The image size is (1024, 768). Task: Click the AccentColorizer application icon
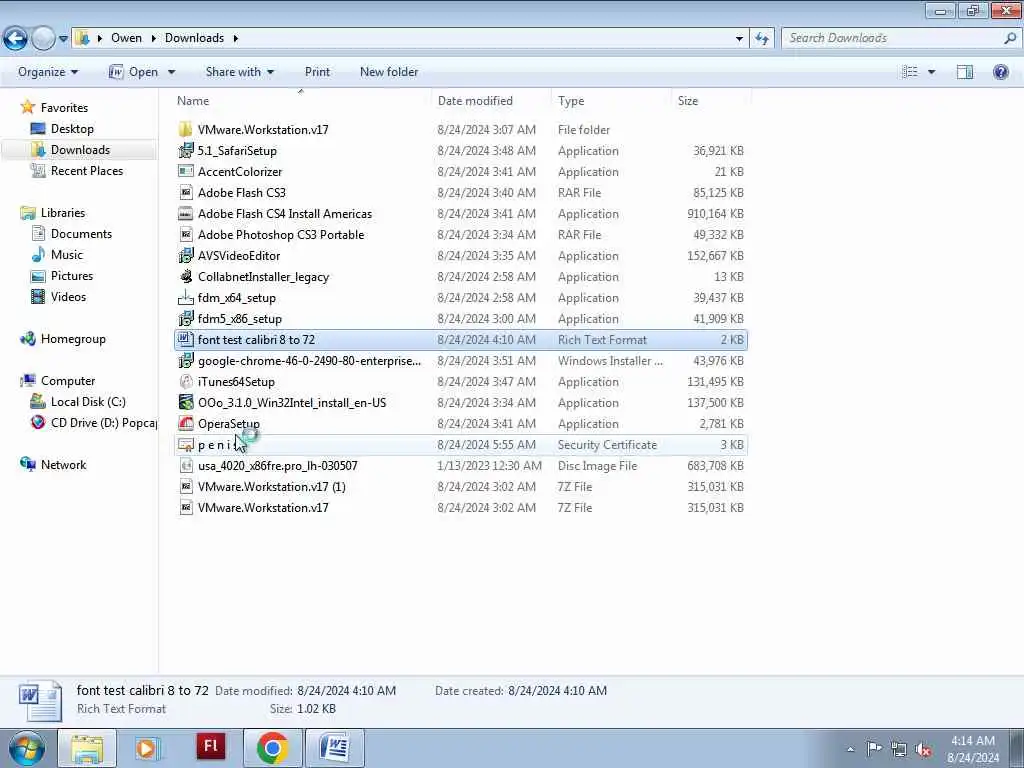tap(185, 171)
